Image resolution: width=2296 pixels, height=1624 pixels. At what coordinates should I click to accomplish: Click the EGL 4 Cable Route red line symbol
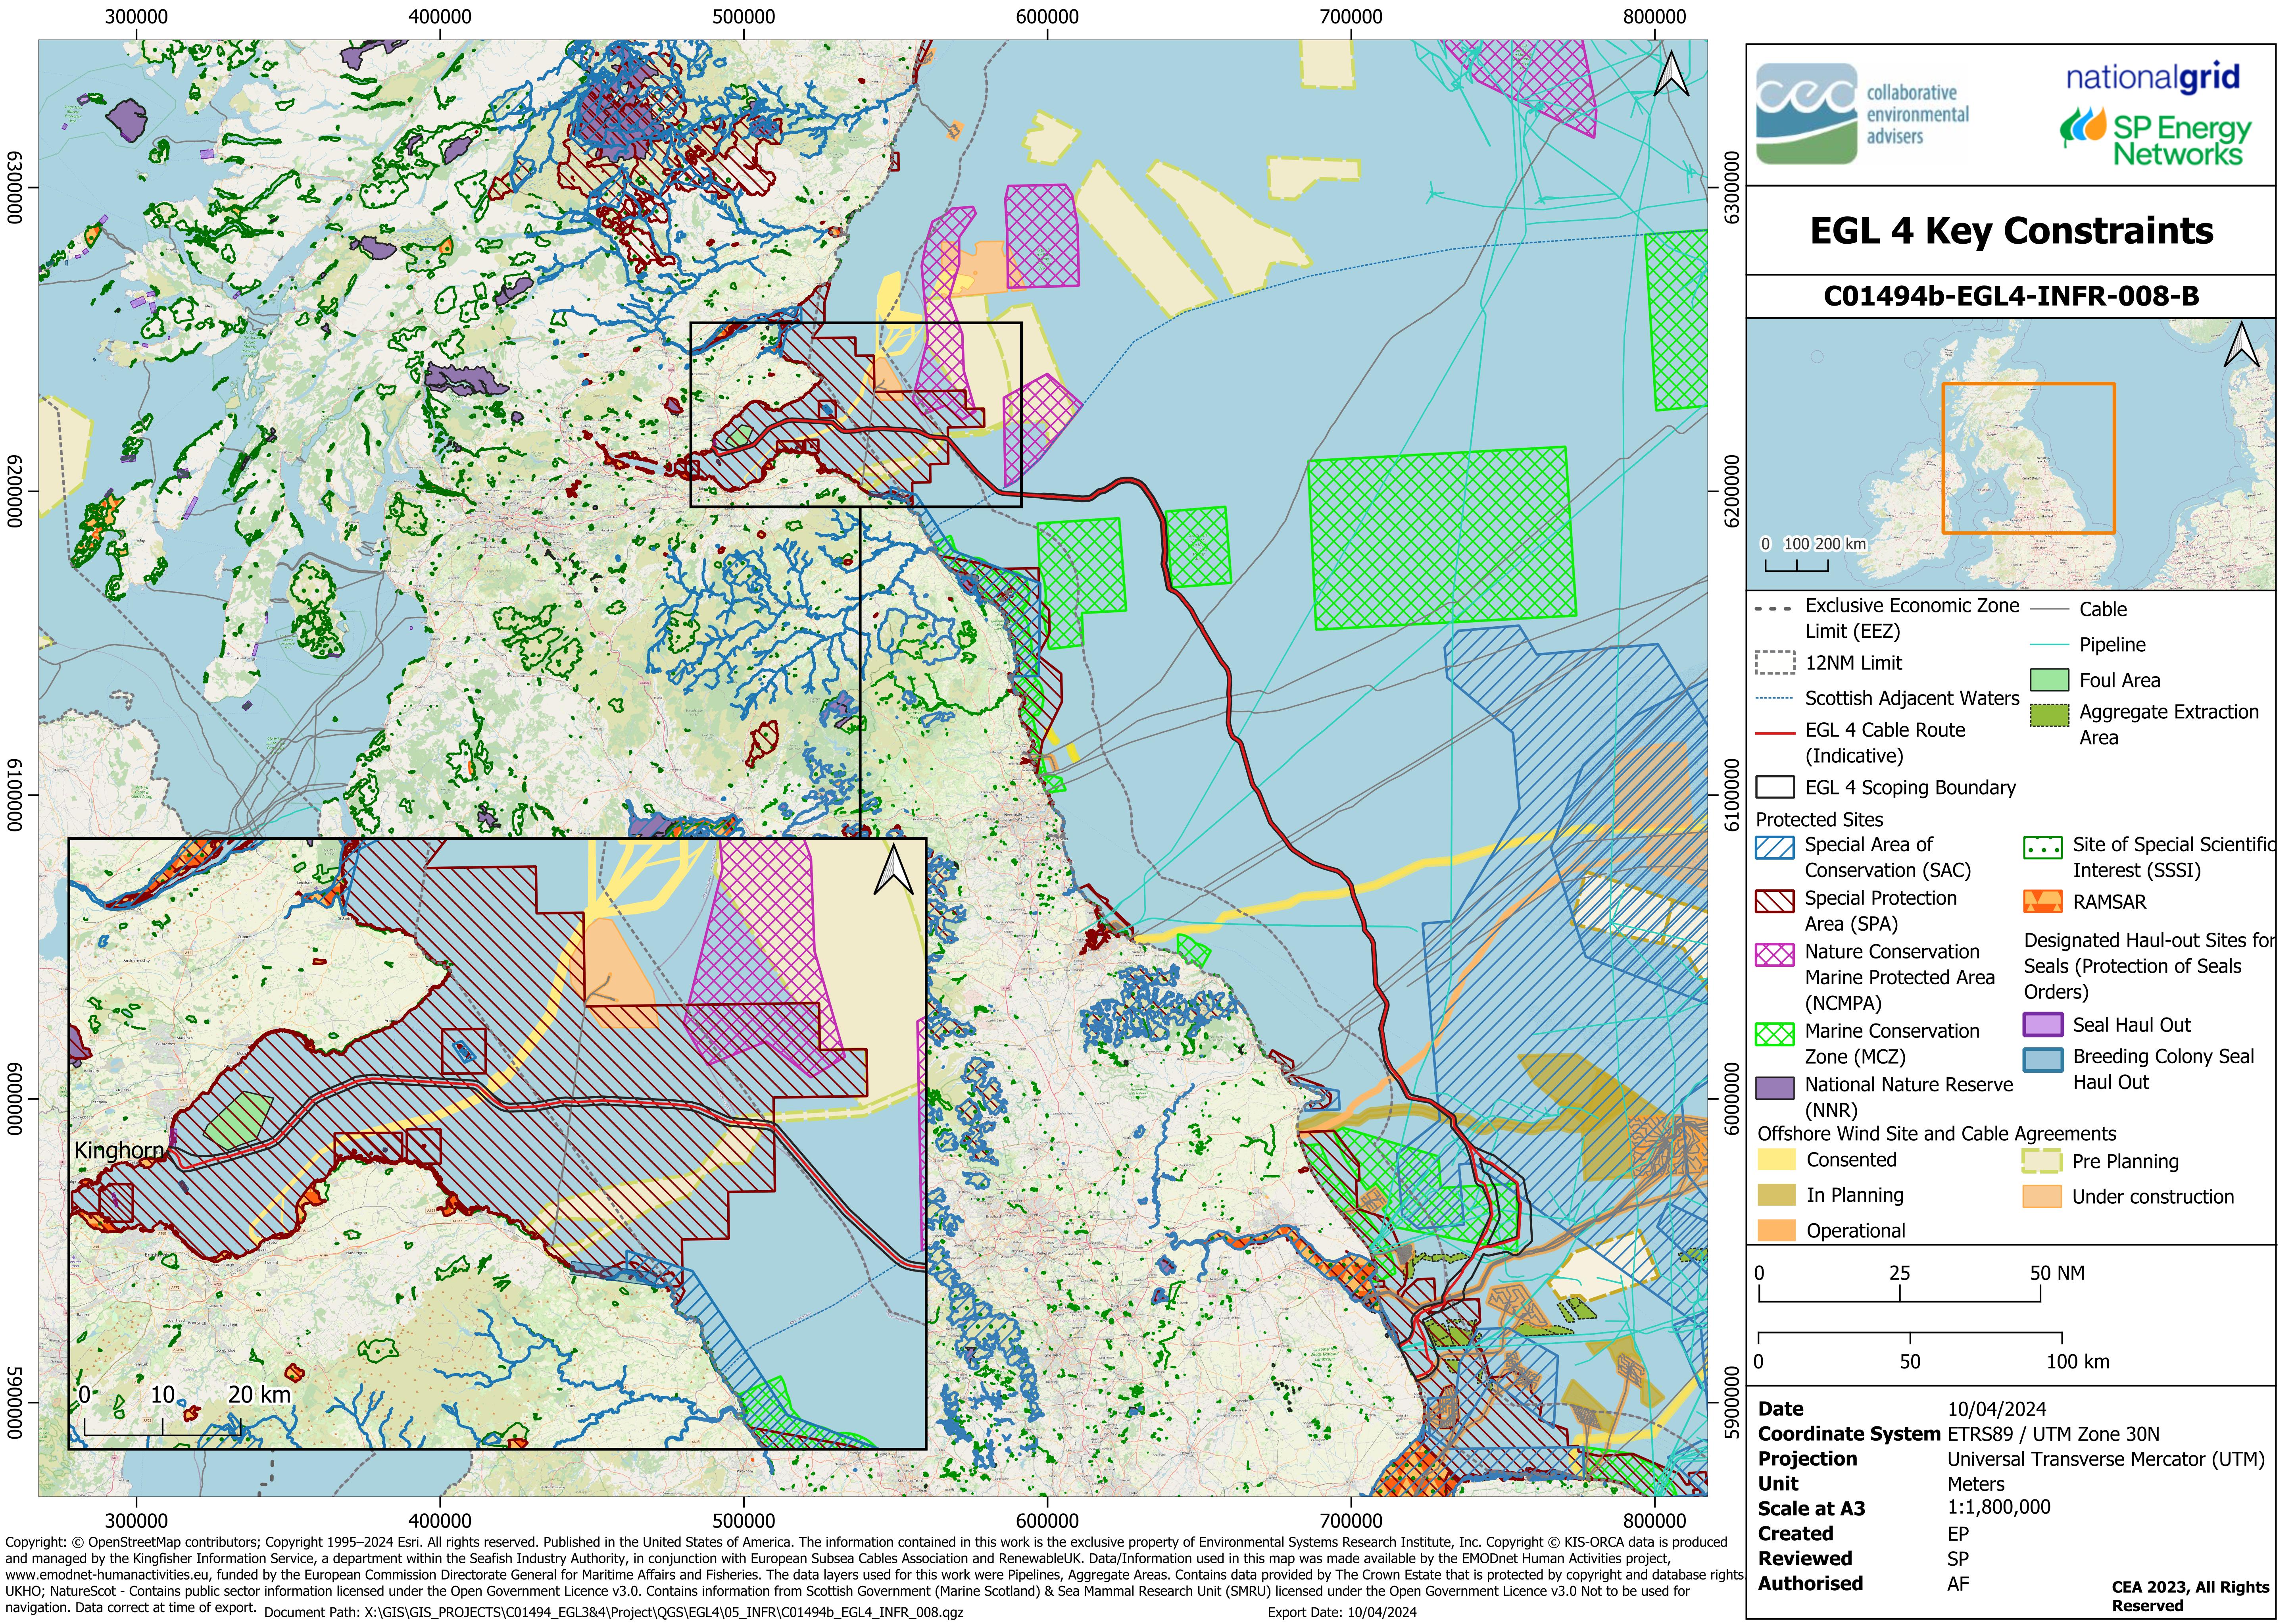pyautogui.click(x=1775, y=733)
